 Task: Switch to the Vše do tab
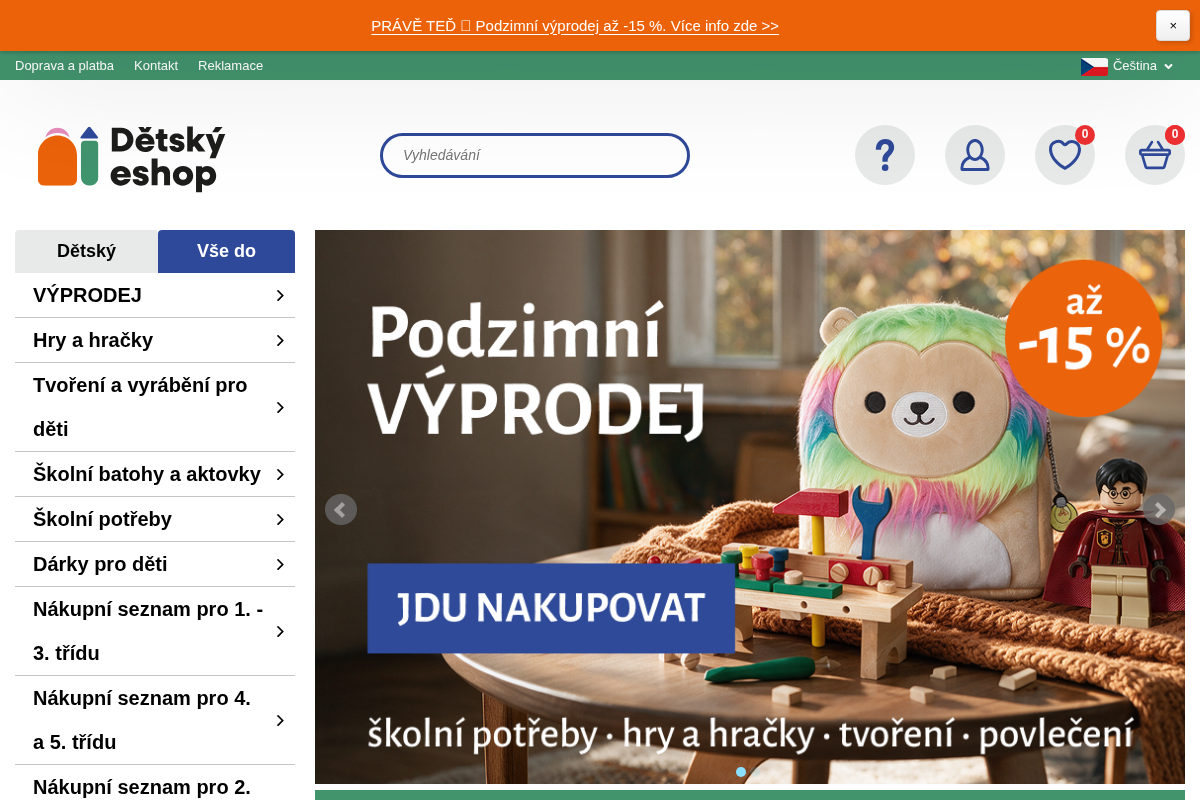[x=226, y=251]
